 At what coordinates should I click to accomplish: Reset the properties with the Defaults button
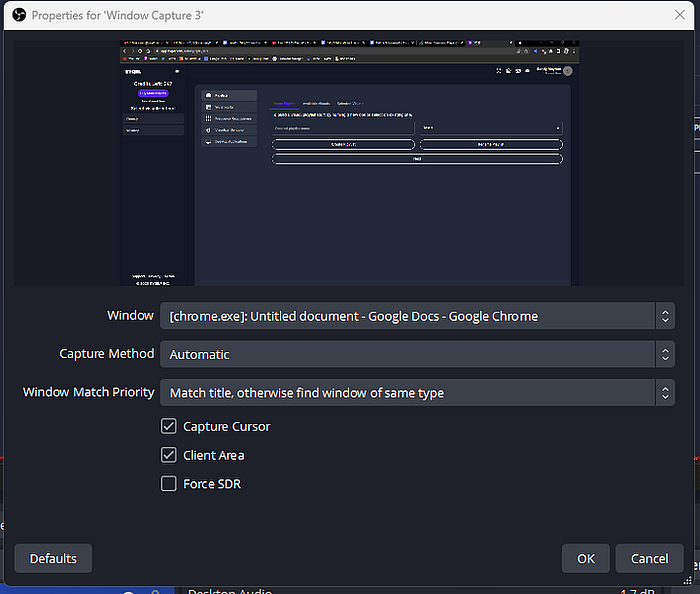(x=53, y=558)
